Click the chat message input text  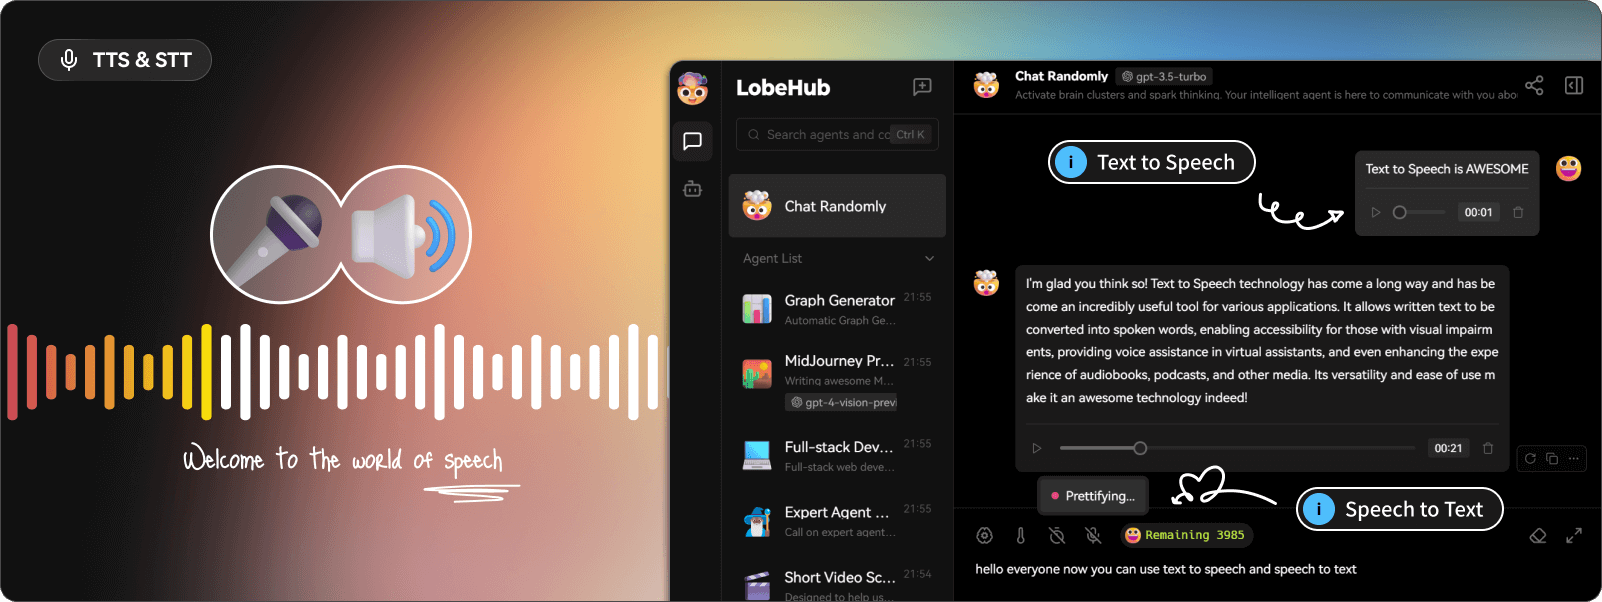coord(1166,569)
